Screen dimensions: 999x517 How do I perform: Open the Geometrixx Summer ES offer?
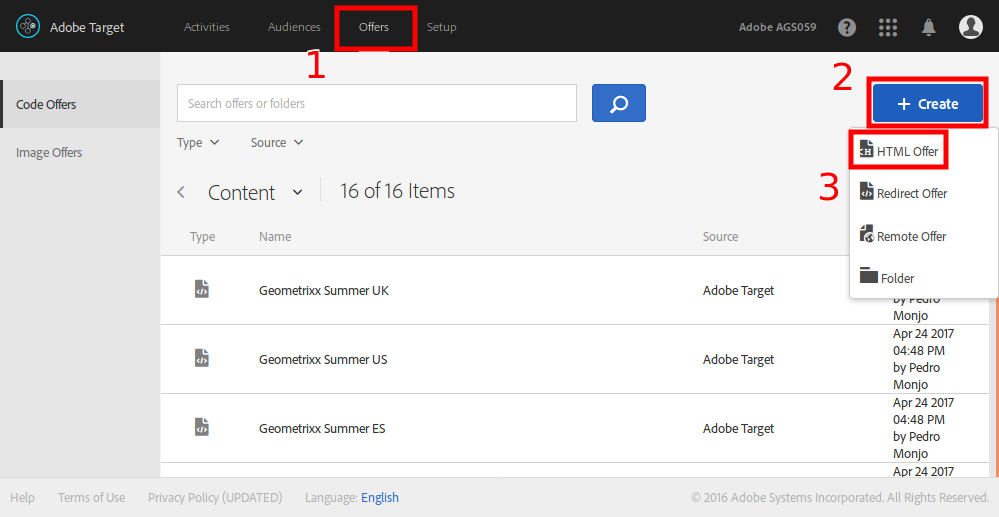[x=322, y=428]
